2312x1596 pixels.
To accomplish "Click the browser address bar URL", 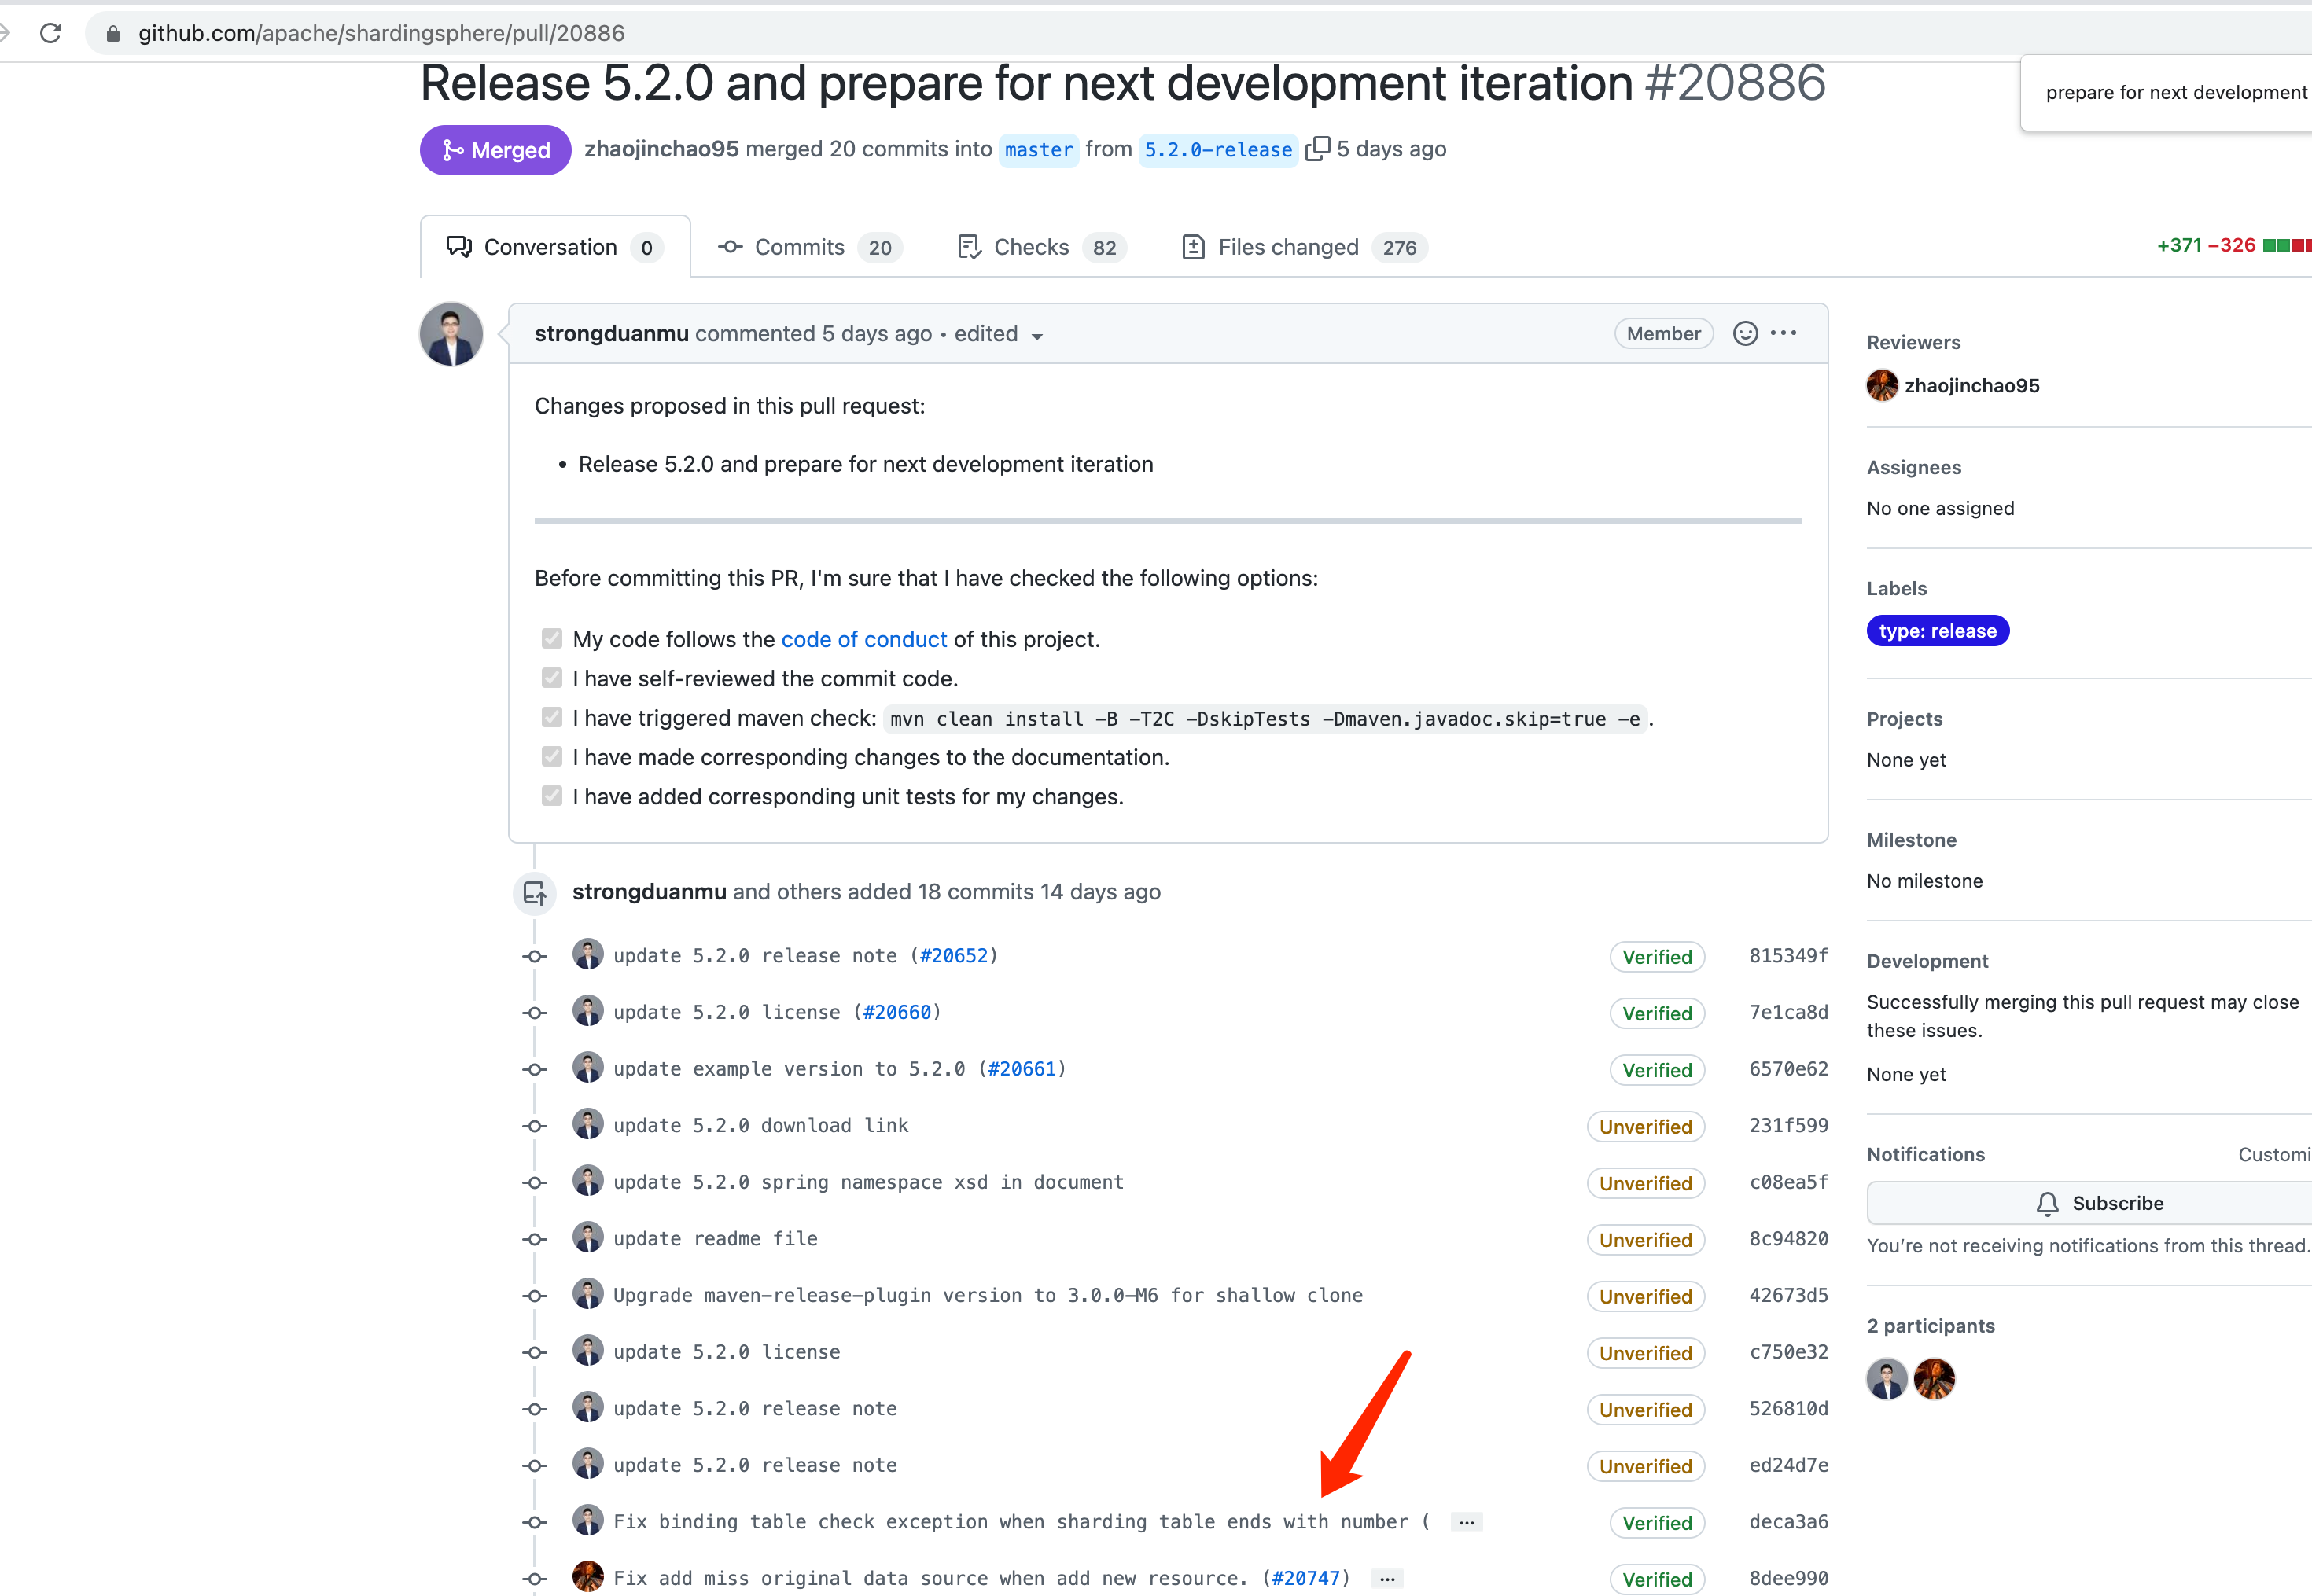I will tap(381, 33).
